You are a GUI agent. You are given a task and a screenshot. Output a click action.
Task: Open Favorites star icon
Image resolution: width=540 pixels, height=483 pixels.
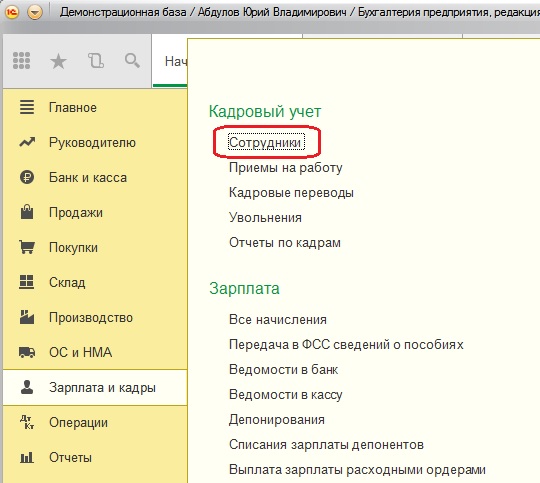(x=58, y=61)
